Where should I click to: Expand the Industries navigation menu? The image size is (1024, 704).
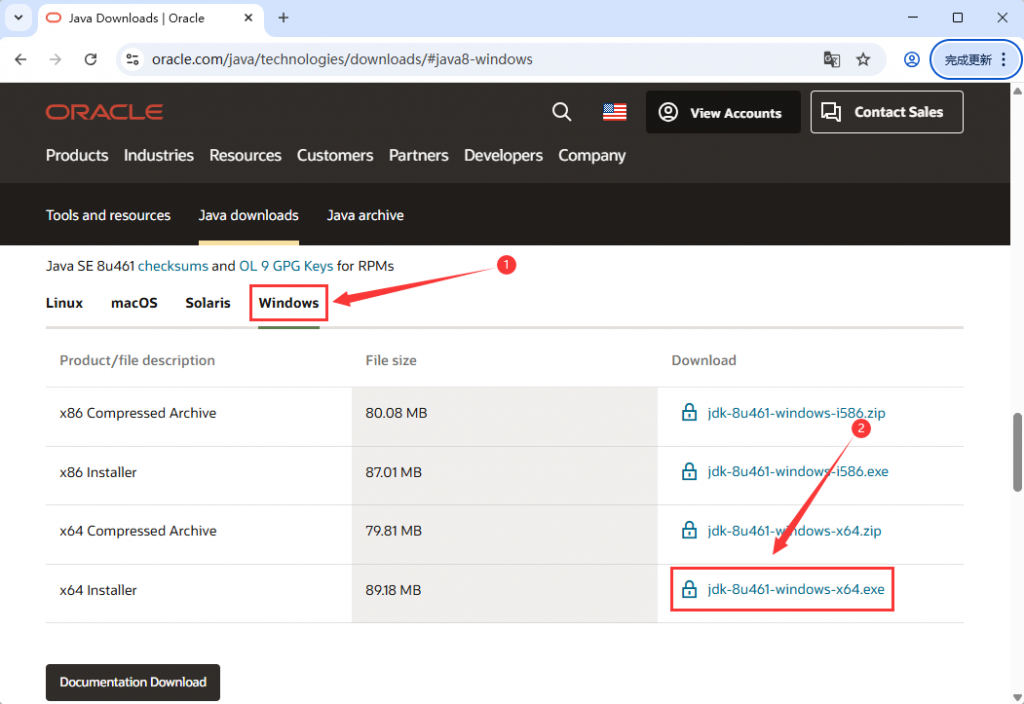point(158,155)
